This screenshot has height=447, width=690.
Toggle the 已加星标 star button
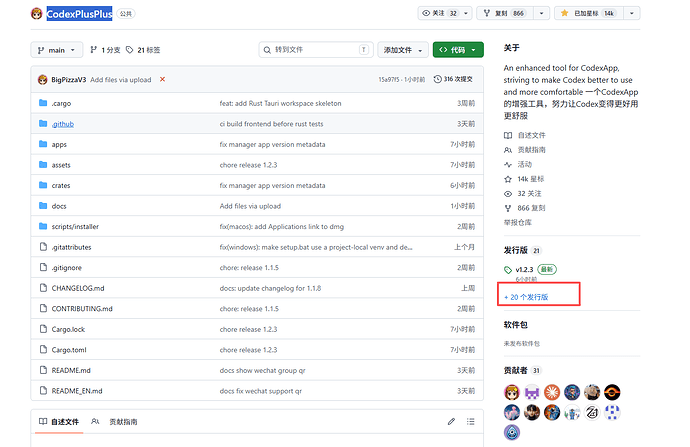589,13
